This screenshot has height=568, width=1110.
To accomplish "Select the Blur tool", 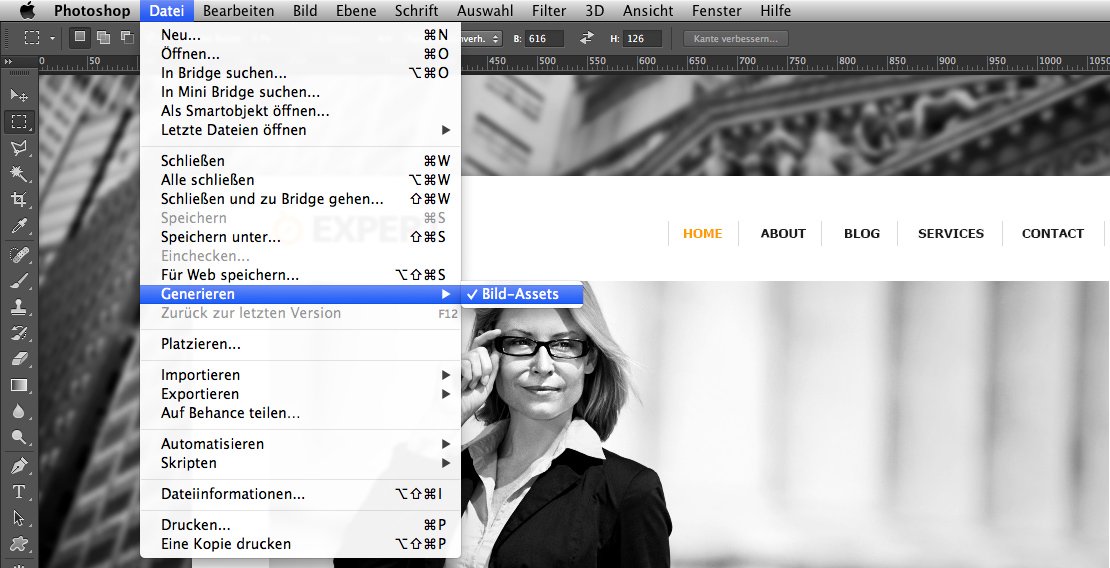I will pyautogui.click(x=18, y=411).
